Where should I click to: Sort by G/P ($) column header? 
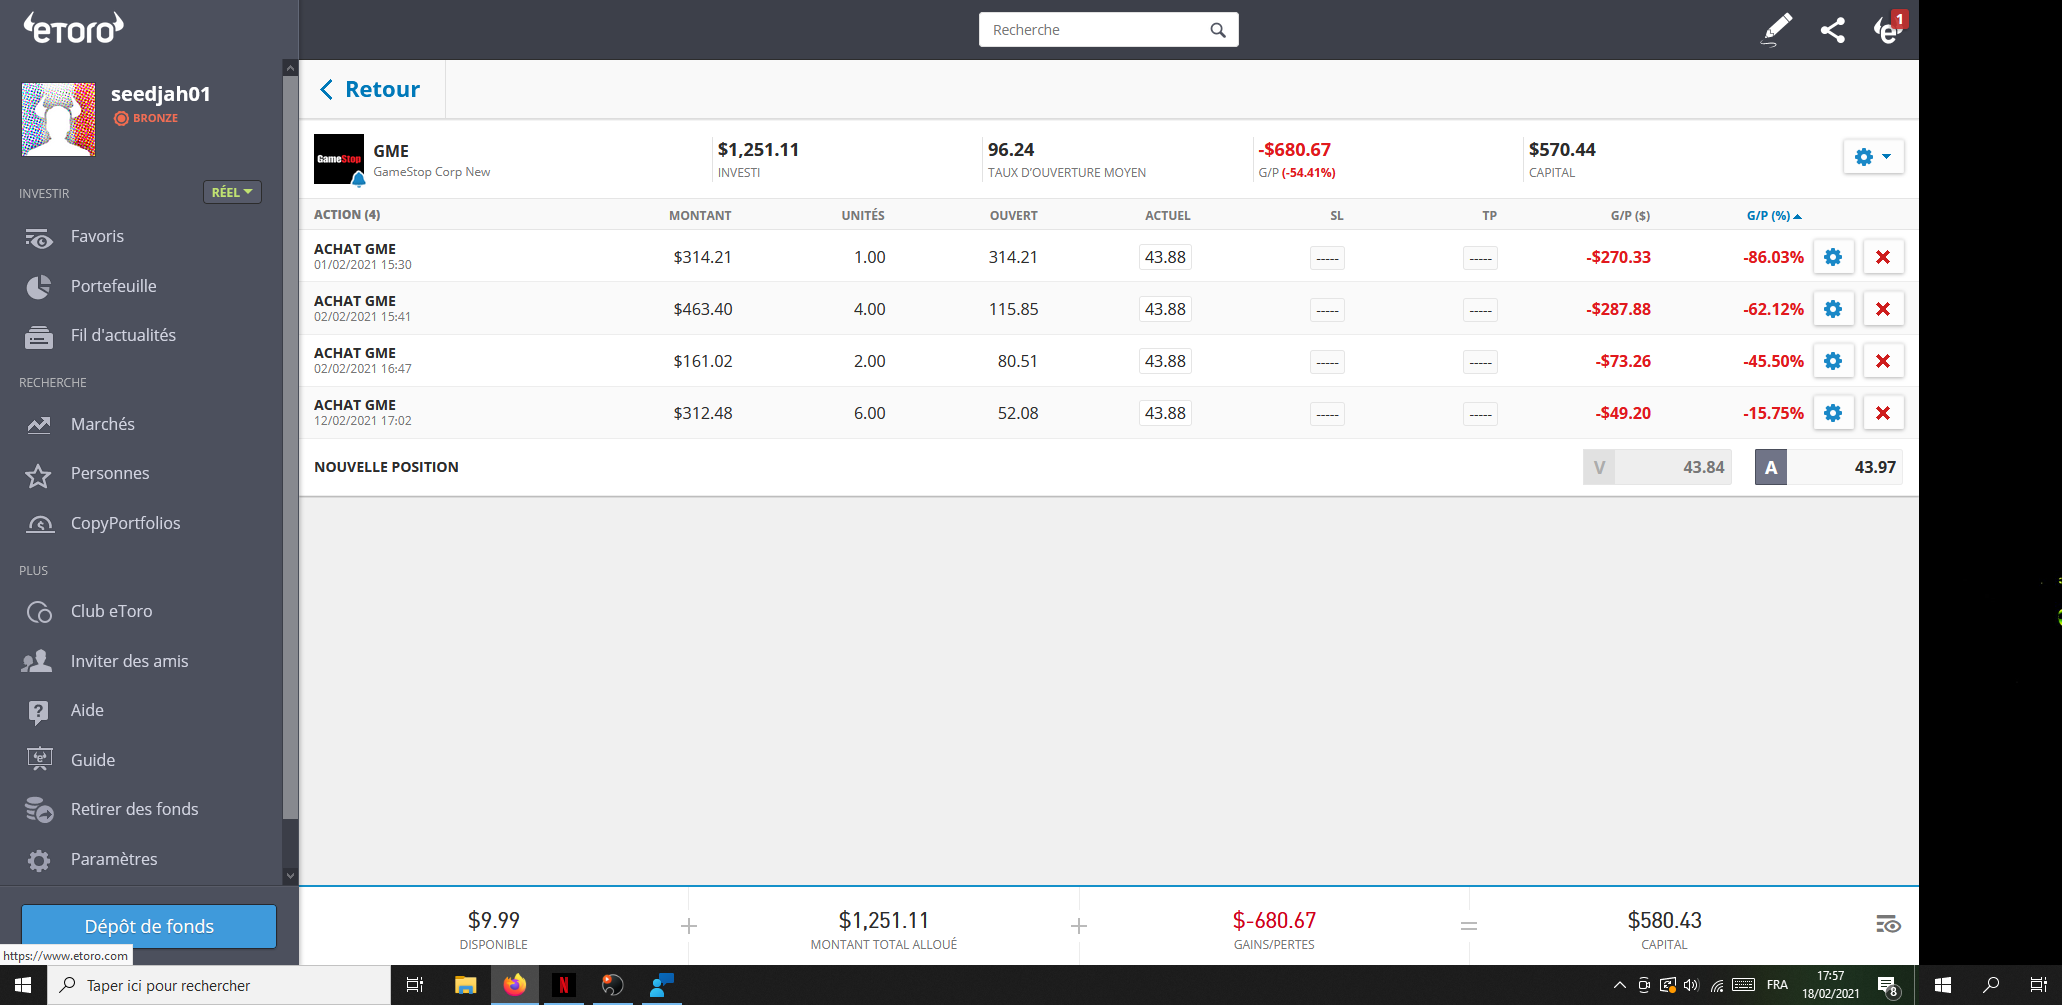1630,215
